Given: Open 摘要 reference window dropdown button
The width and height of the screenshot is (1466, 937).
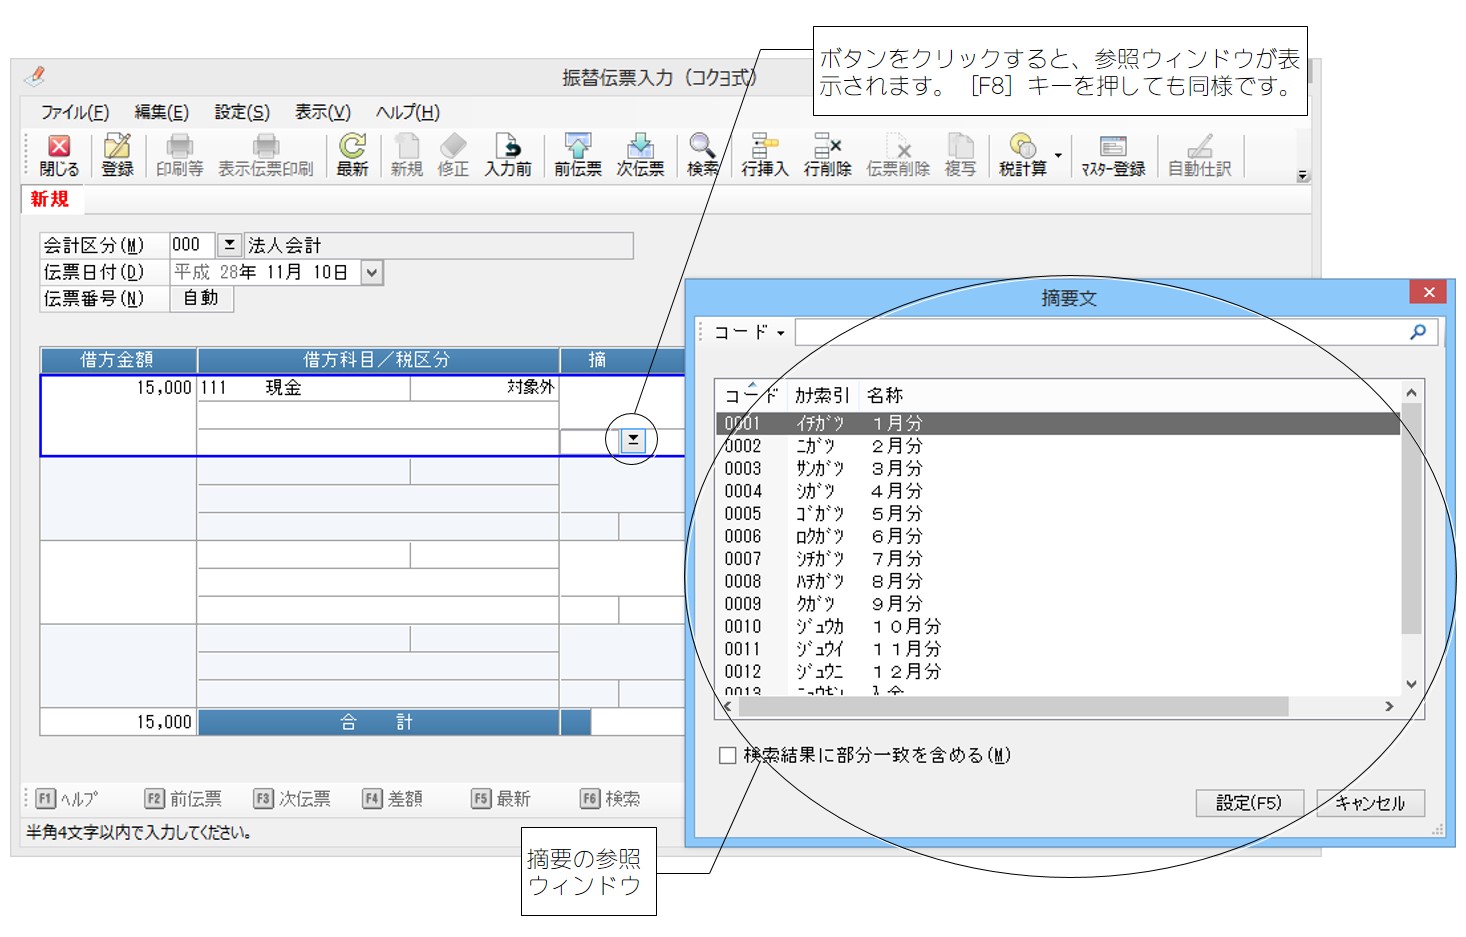Looking at the screenshot, I should (633, 440).
